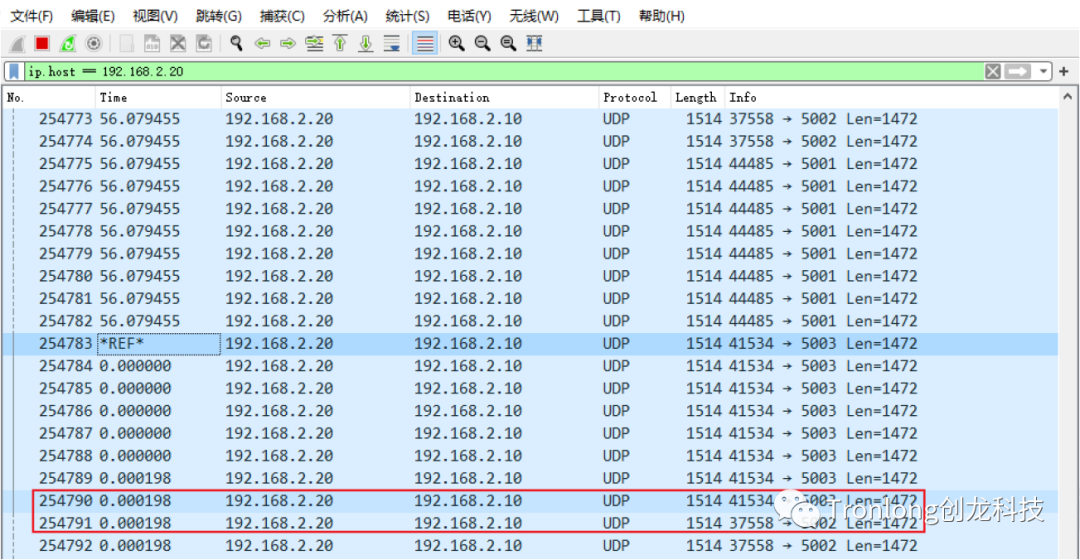Viewport: 1080px width, 560px height.
Task: Open the recent filters dropdown arrow
Action: [x=1043, y=72]
